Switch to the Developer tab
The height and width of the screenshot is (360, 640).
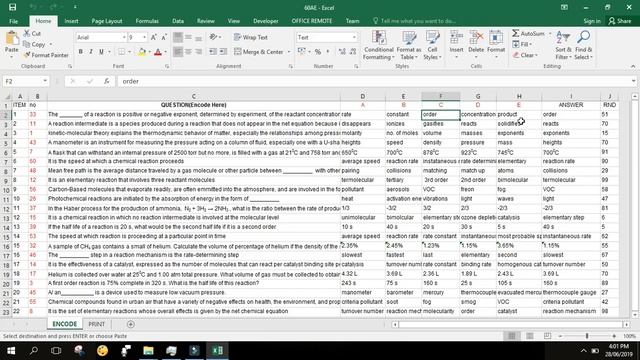click(x=266, y=21)
